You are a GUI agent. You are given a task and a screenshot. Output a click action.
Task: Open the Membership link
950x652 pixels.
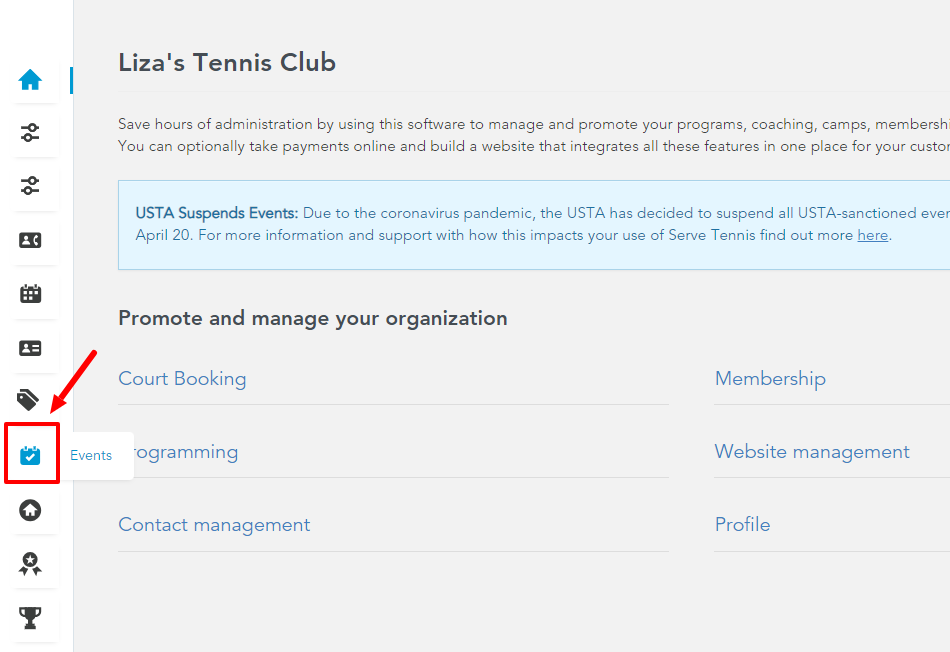pos(770,379)
